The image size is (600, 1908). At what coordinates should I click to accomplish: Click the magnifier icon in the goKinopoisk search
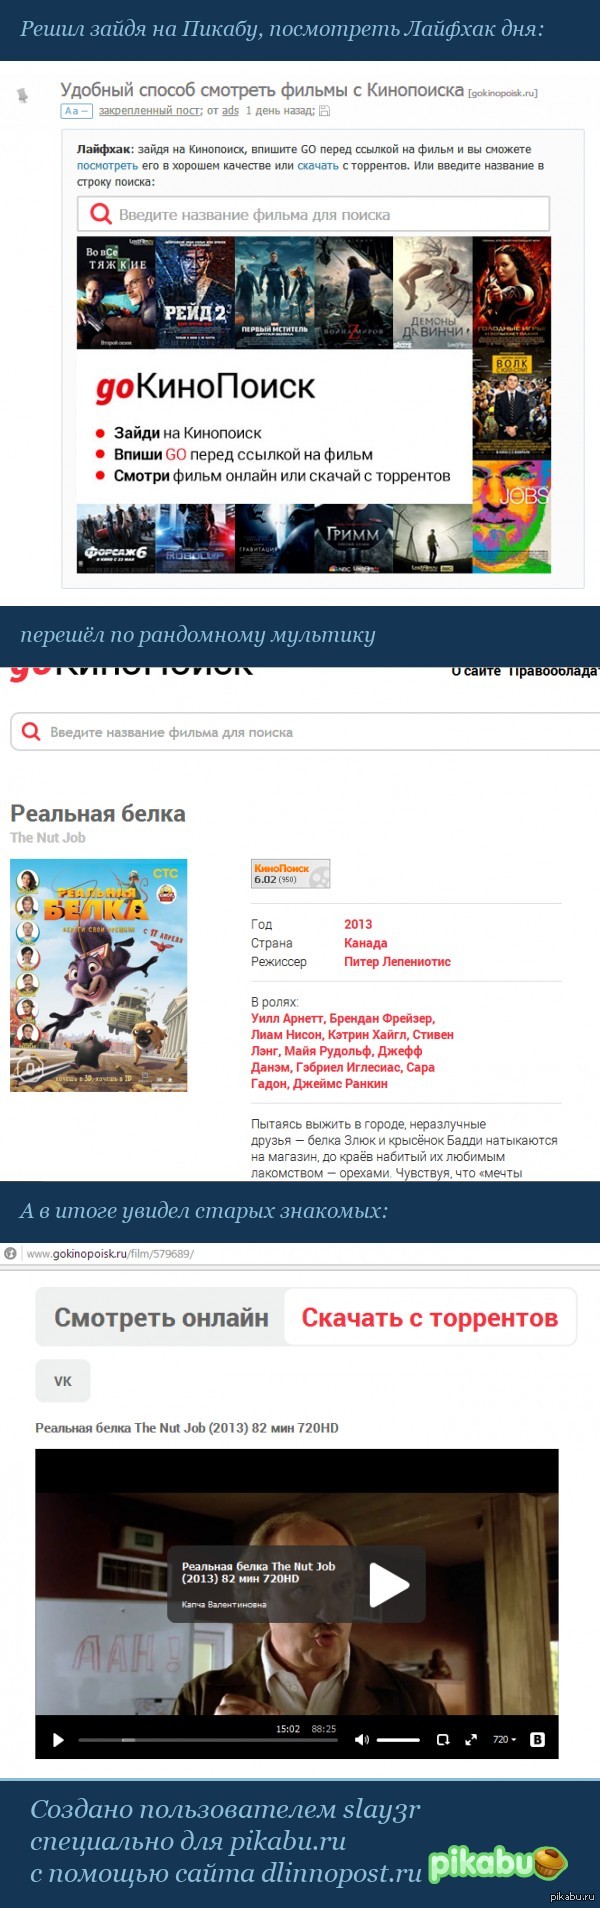(x=100, y=214)
